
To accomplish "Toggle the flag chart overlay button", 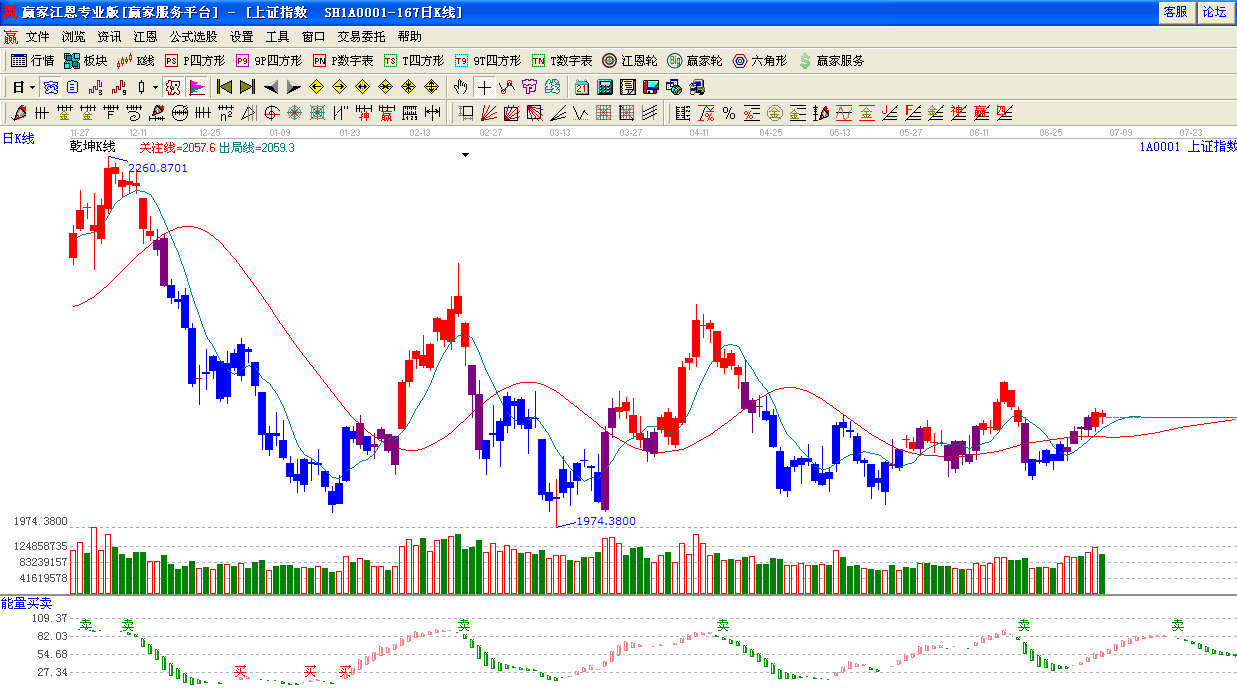I will pos(196,87).
